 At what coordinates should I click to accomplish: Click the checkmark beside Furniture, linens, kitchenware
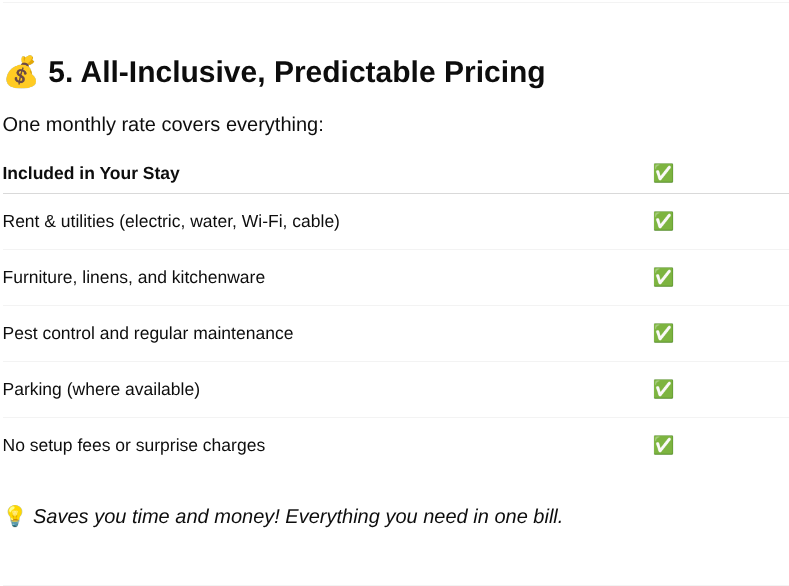(x=663, y=277)
